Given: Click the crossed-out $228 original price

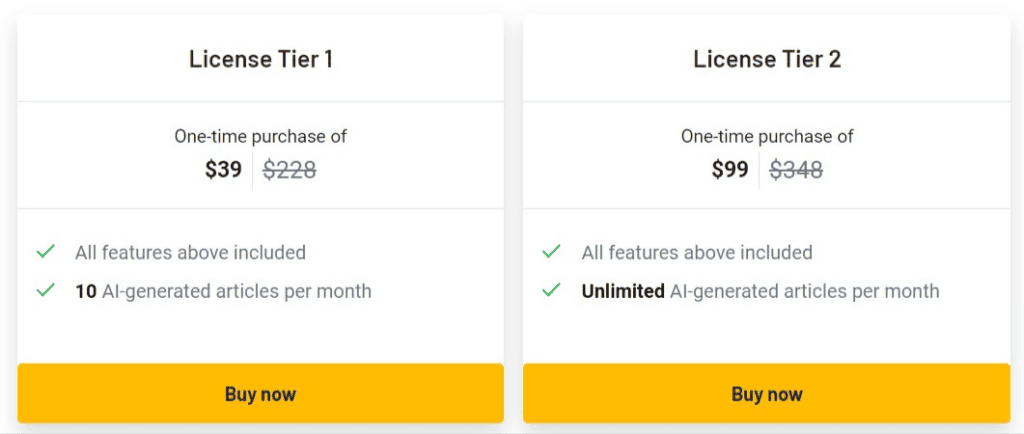Looking at the screenshot, I should pyautogui.click(x=290, y=170).
